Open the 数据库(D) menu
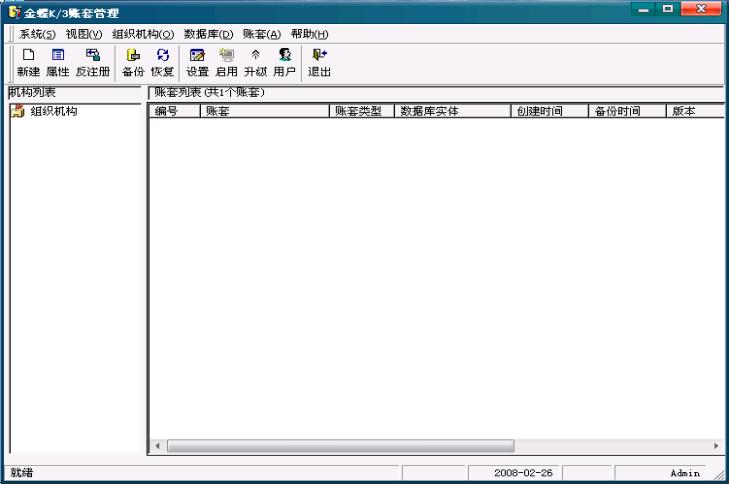The width and height of the screenshot is (729, 484). point(208,34)
